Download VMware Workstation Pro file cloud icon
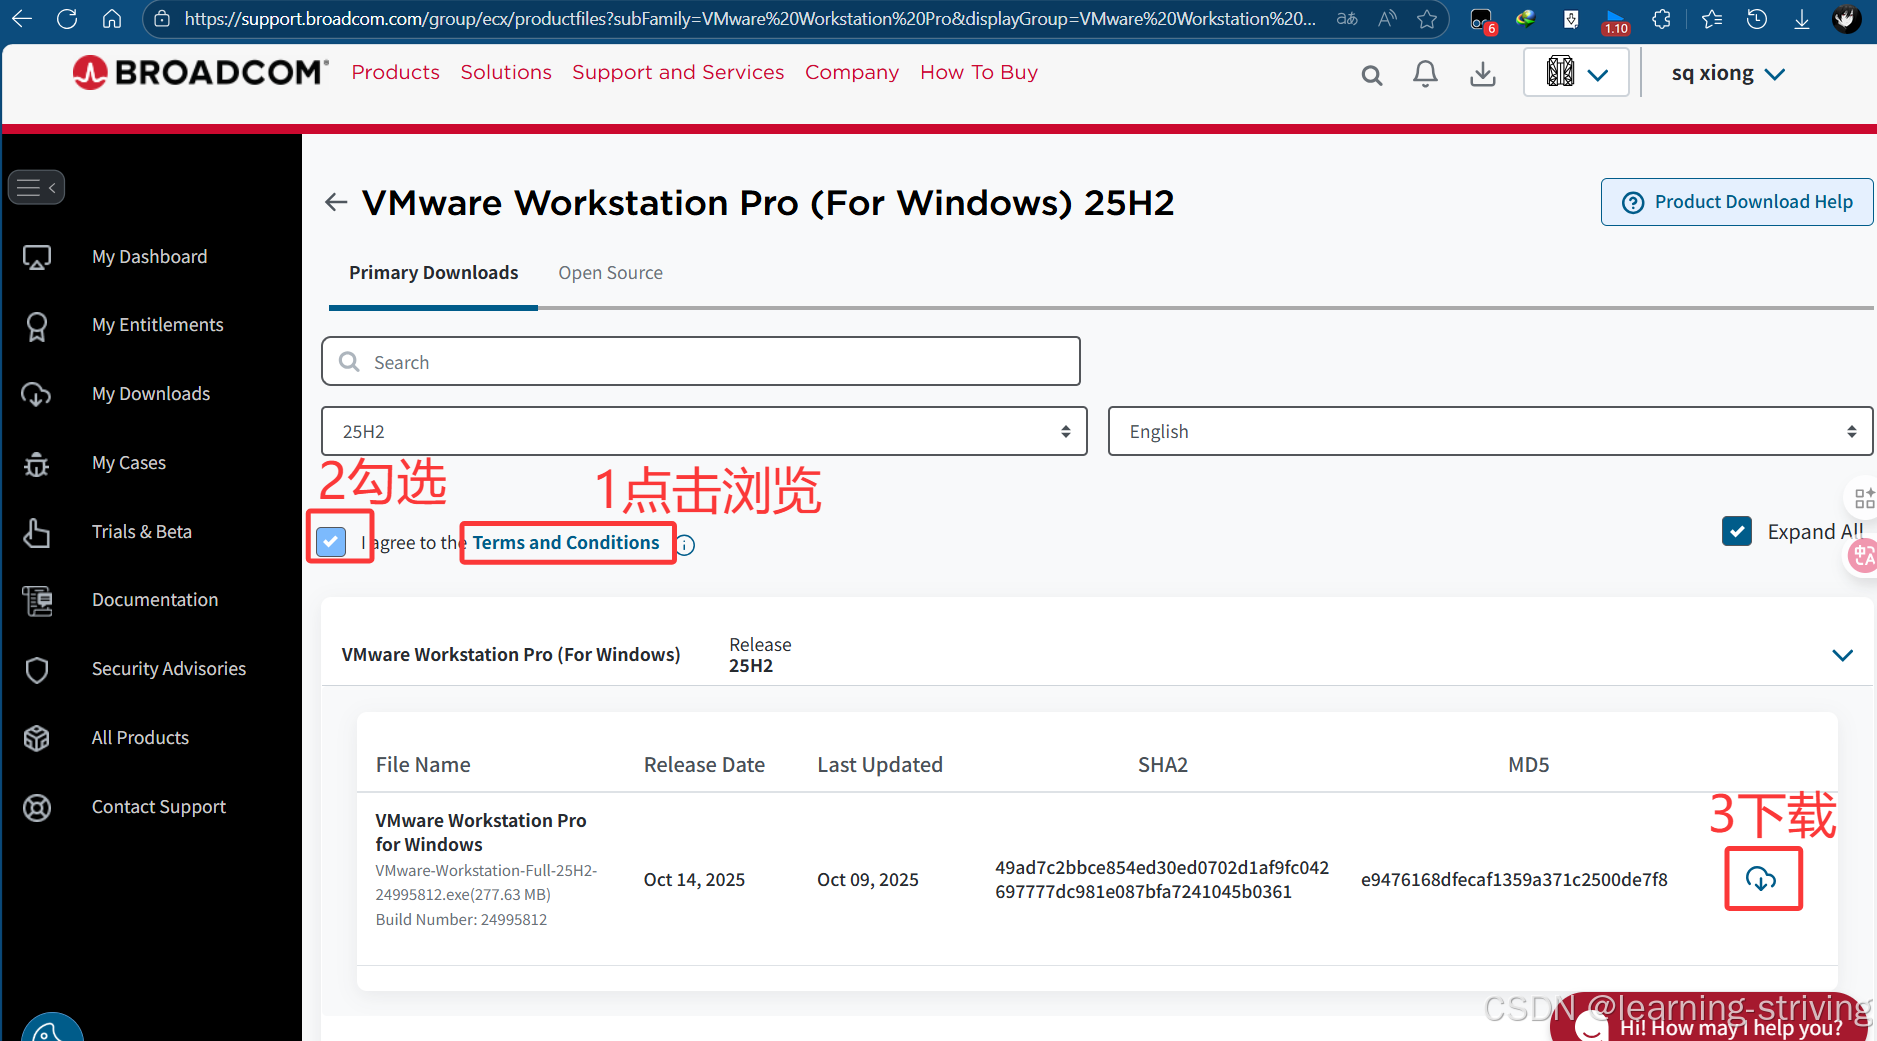Viewport: 1877px width, 1041px height. pos(1761,879)
